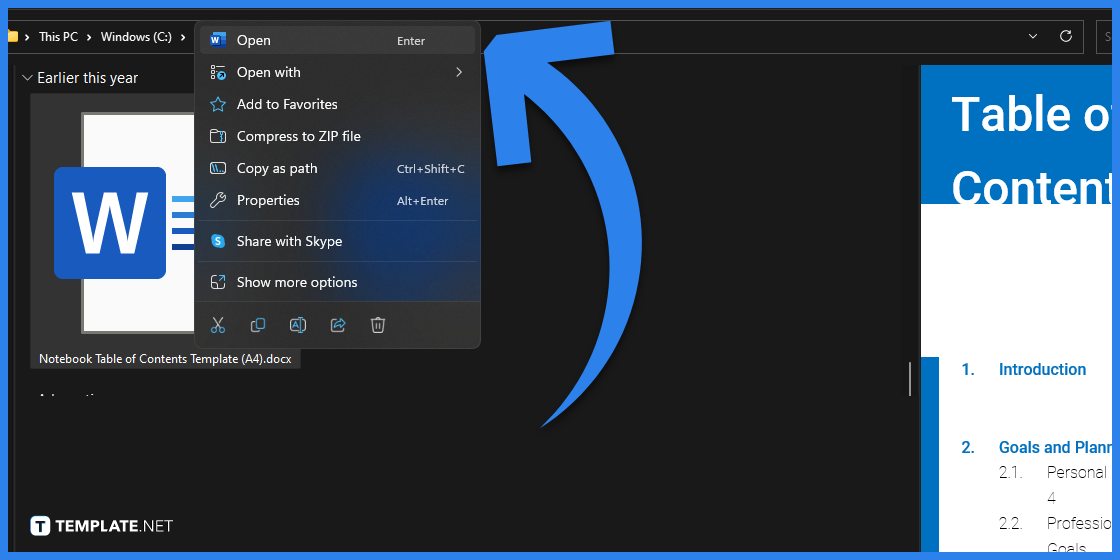Click This PC in the breadcrumb path
Image resolution: width=1120 pixels, height=560 pixels.
click(x=58, y=37)
